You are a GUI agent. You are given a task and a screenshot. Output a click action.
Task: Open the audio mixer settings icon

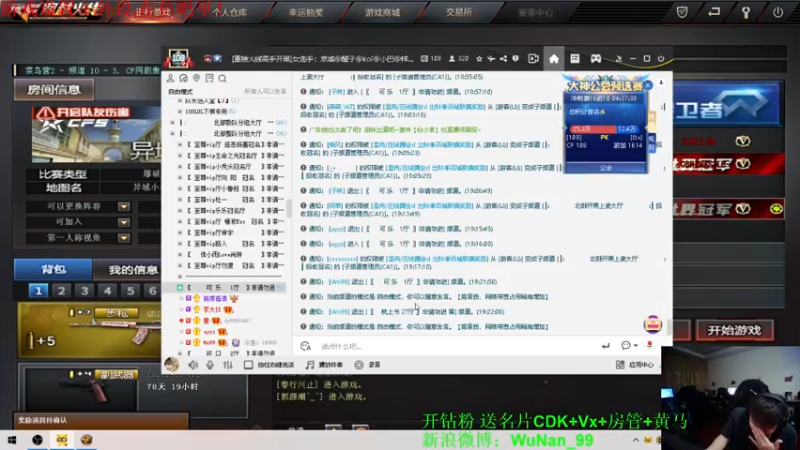pyautogui.click(x=228, y=365)
